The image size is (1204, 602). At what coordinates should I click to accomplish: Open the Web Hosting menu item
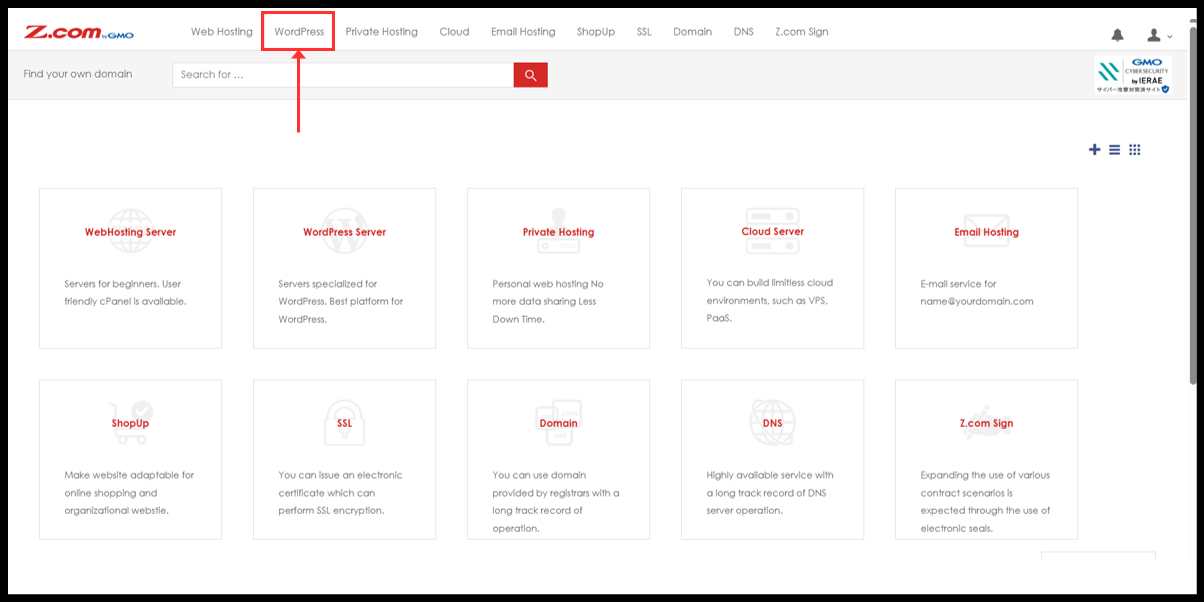click(222, 32)
